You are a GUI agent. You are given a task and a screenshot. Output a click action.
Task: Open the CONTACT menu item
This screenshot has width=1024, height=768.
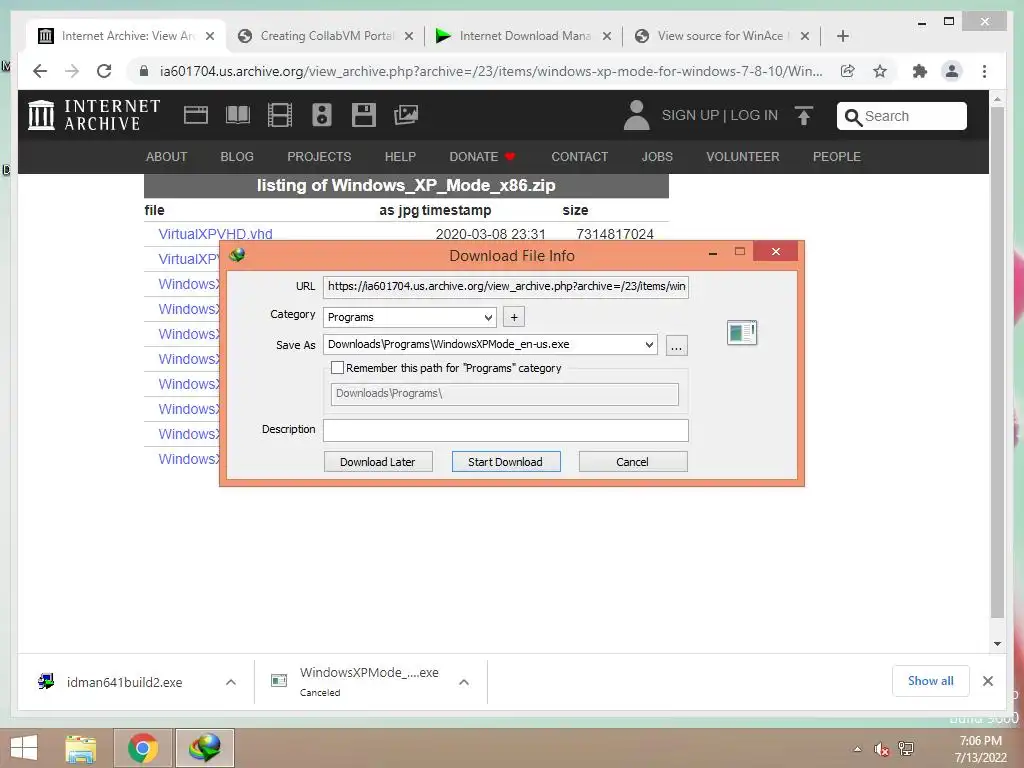click(x=580, y=157)
